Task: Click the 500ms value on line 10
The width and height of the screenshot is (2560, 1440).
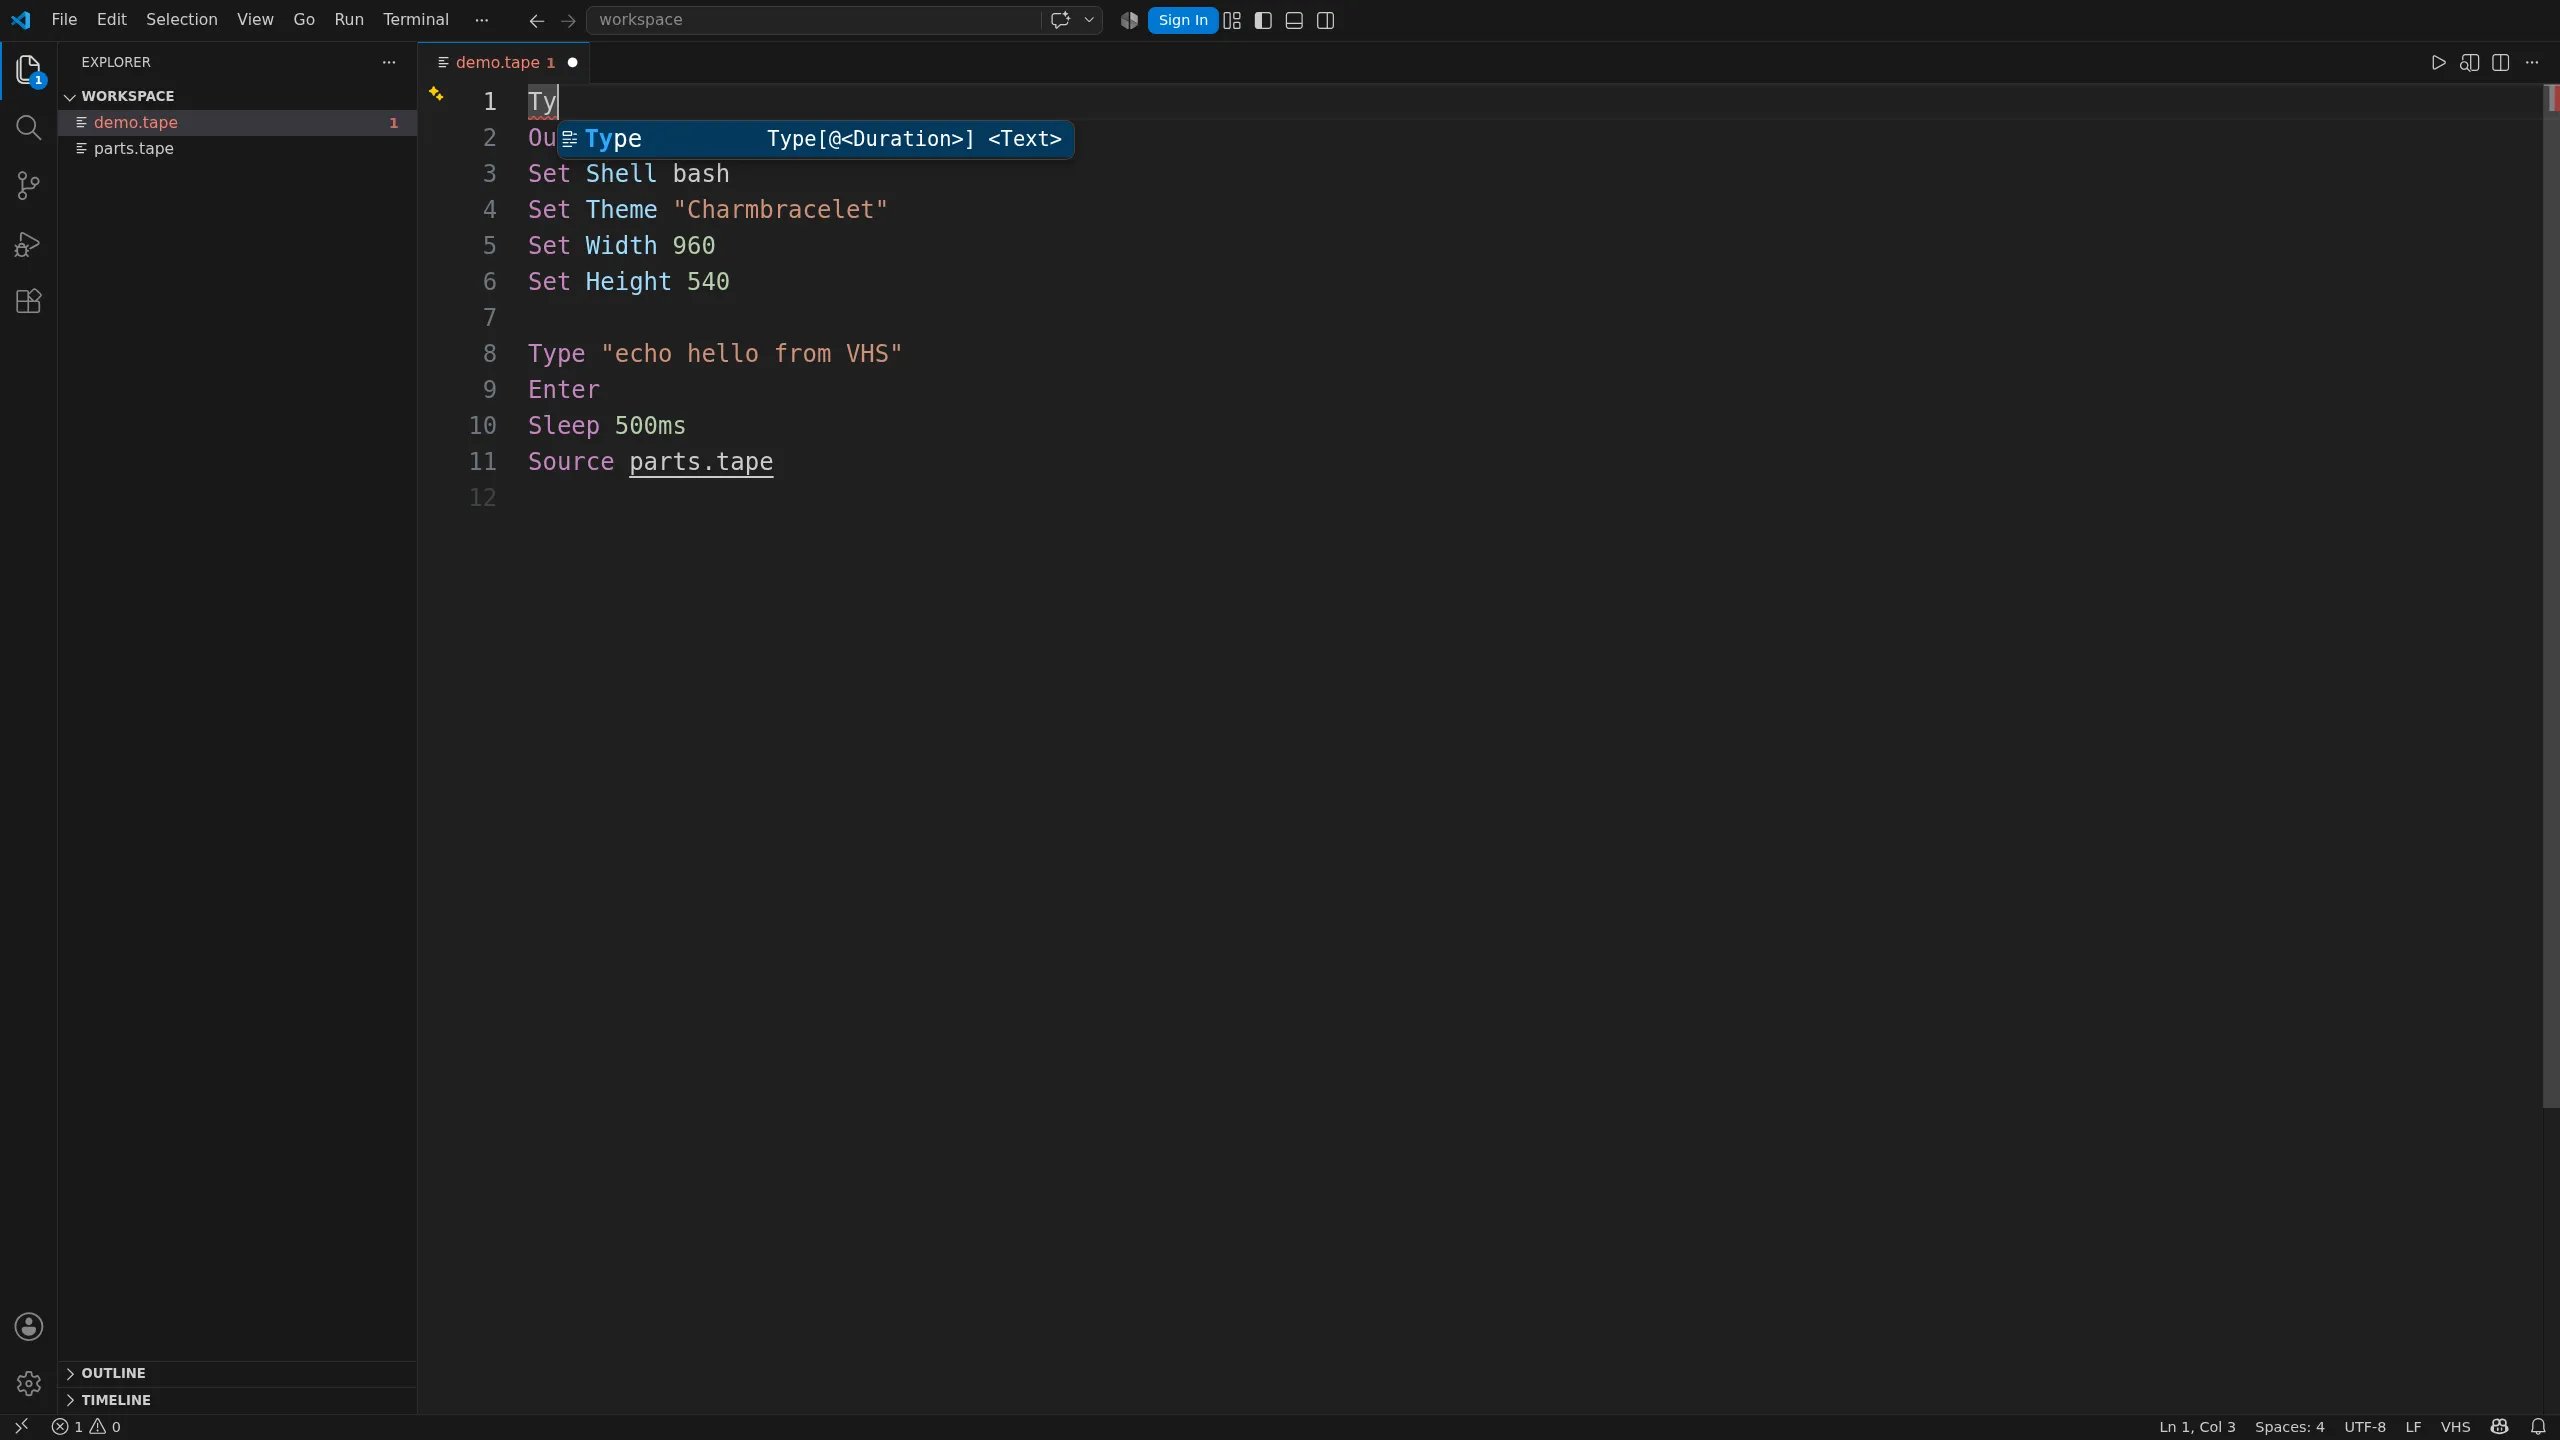Action: [x=650, y=426]
